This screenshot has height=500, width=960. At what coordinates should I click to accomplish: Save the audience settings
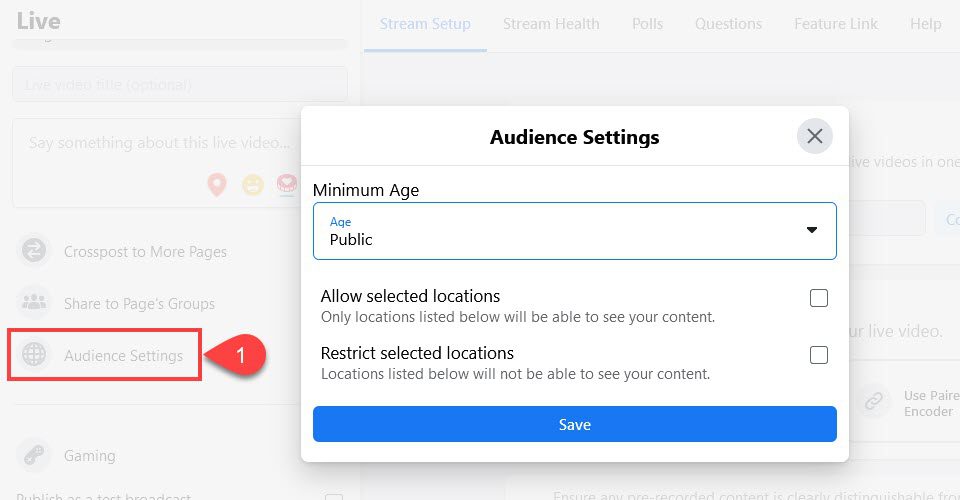574,424
